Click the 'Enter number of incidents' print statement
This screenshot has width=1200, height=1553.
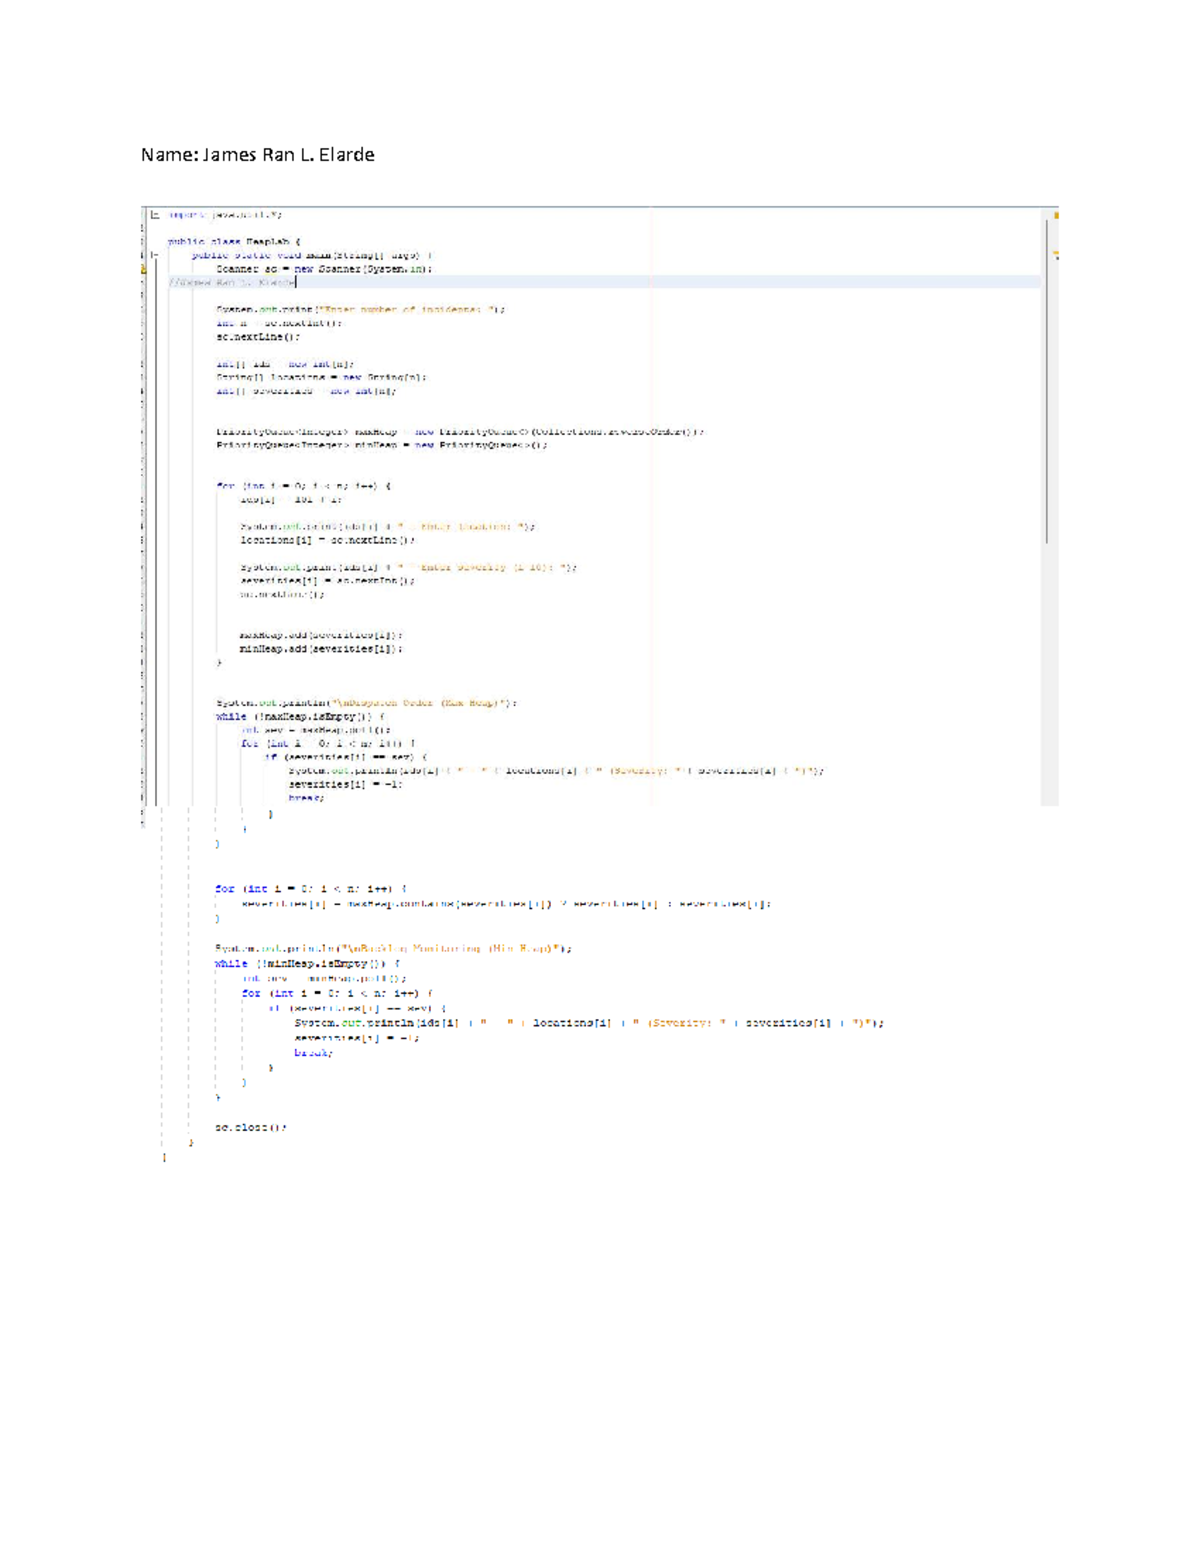coord(360,310)
